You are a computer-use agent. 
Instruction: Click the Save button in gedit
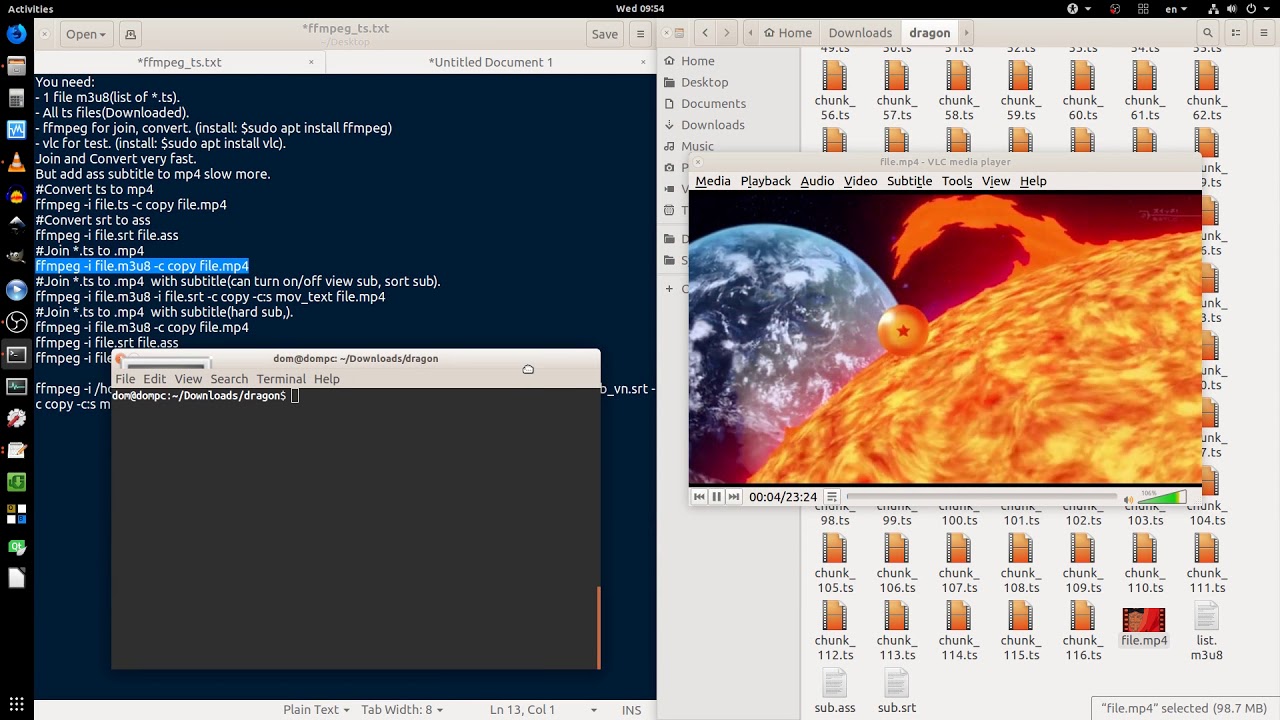pos(604,34)
